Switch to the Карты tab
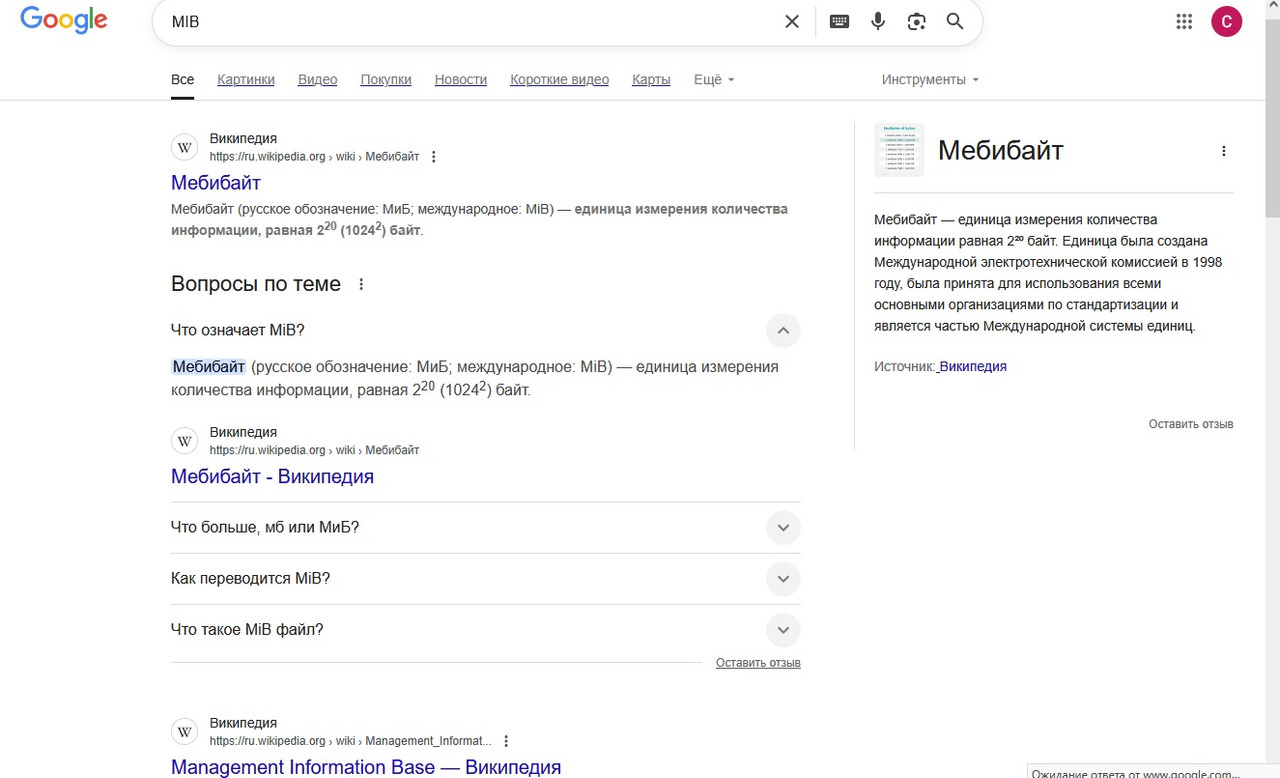 pos(651,80)
